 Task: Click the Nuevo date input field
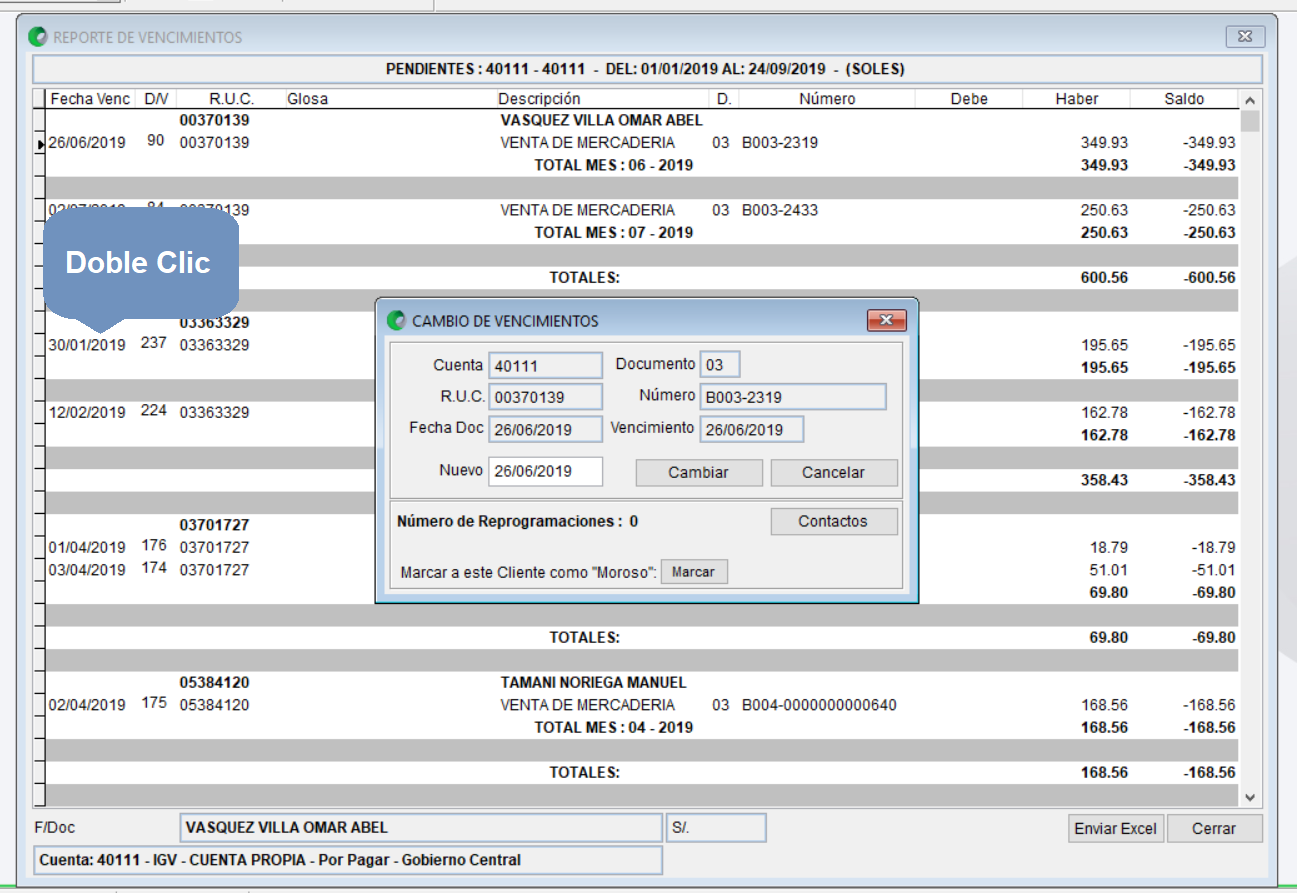coord(546,471)
